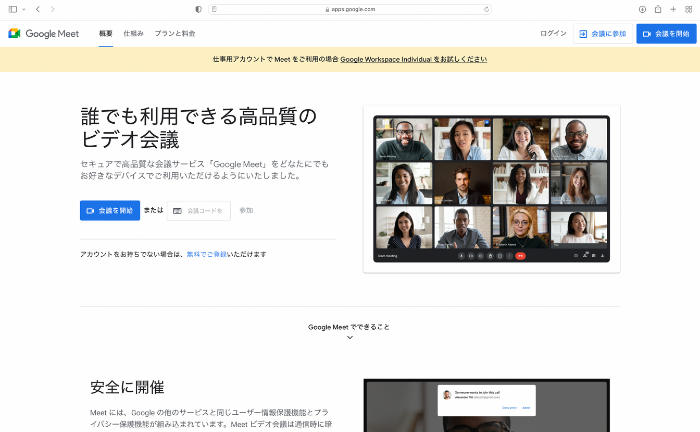Open the 無料でご登録 link

coord(206,254)
